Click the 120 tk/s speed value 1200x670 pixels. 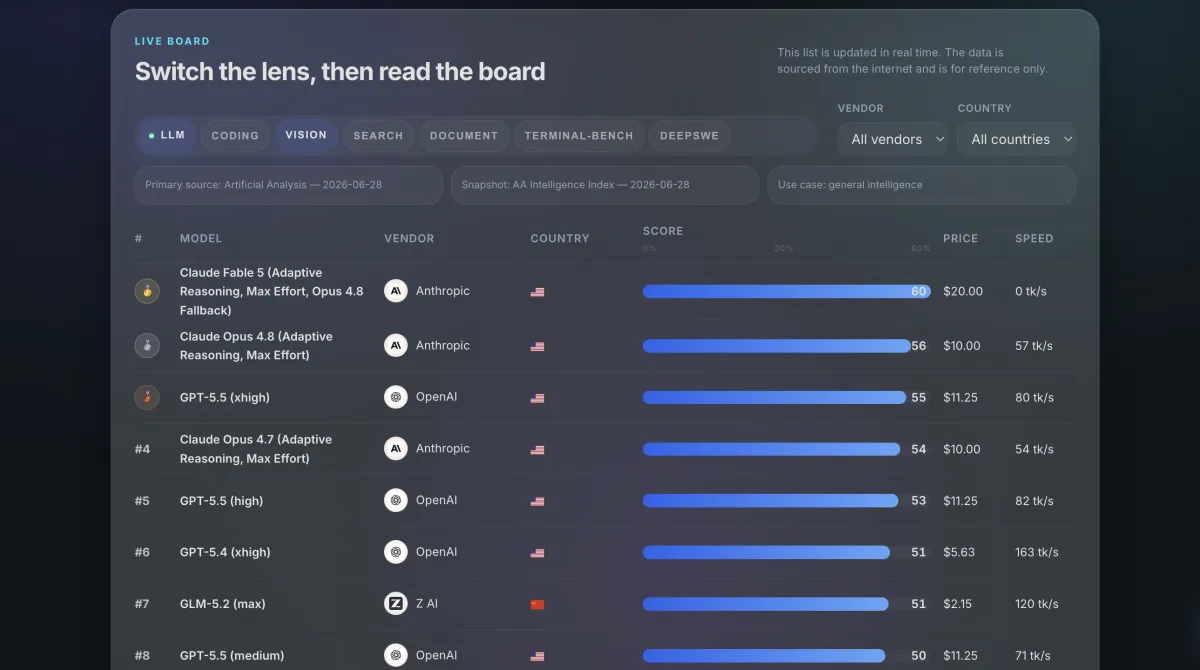[x=1037, y=604]
